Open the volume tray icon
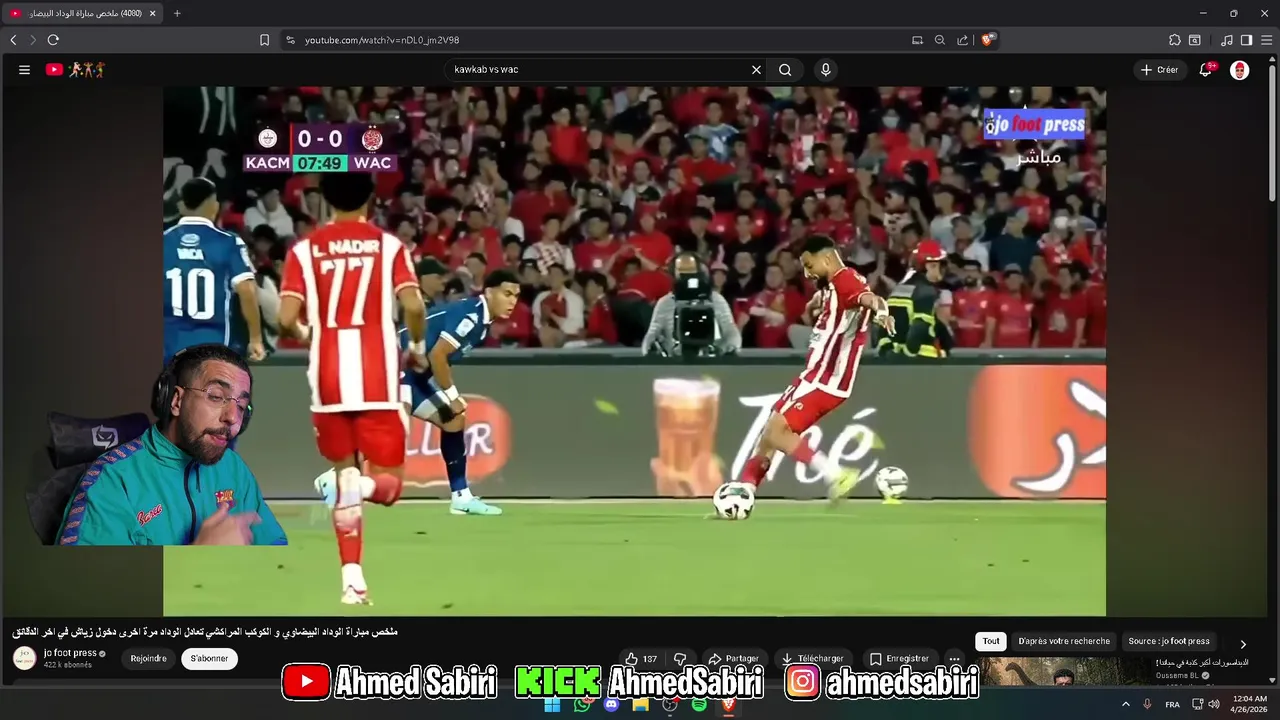The width and height of the screenshot is (1280, 720). (x=1214, y=704)
